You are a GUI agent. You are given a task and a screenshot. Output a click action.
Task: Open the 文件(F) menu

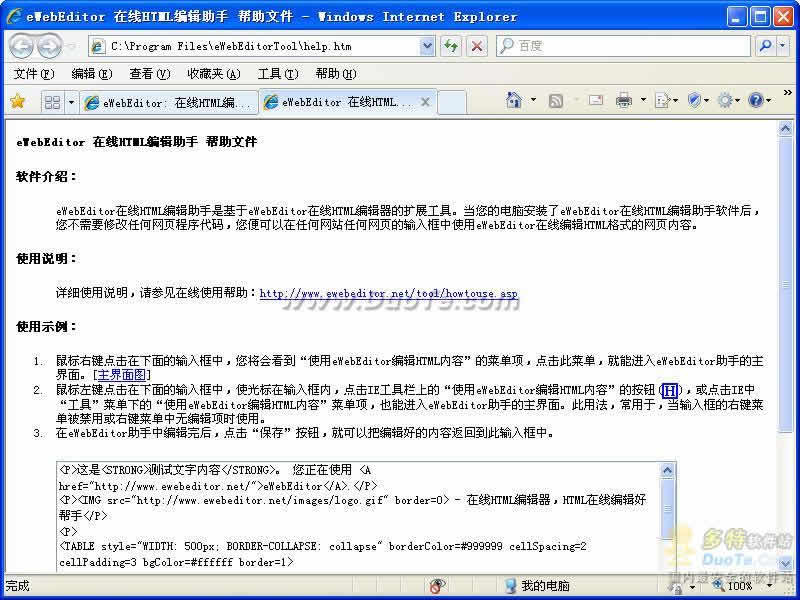[34, 74]
